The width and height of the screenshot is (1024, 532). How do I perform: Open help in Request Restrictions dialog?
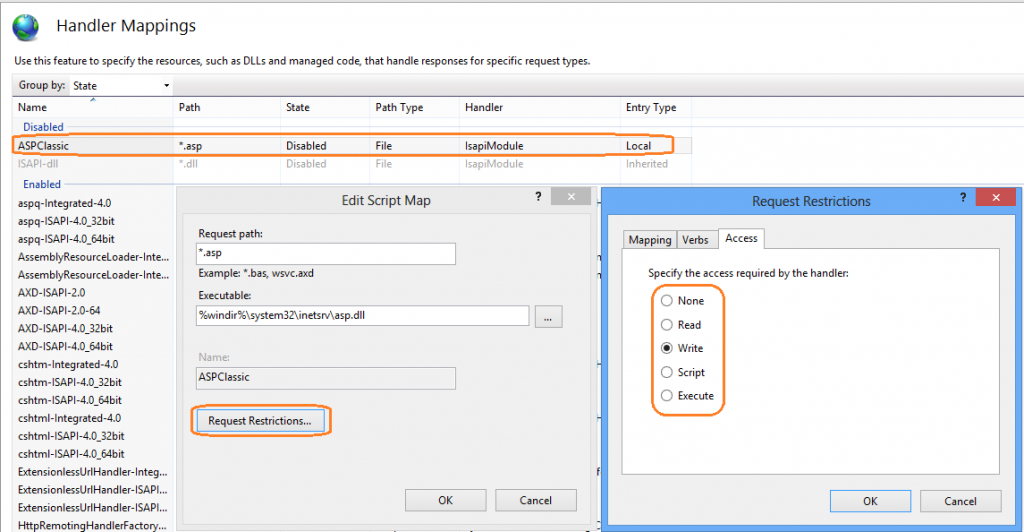(963, 197)
